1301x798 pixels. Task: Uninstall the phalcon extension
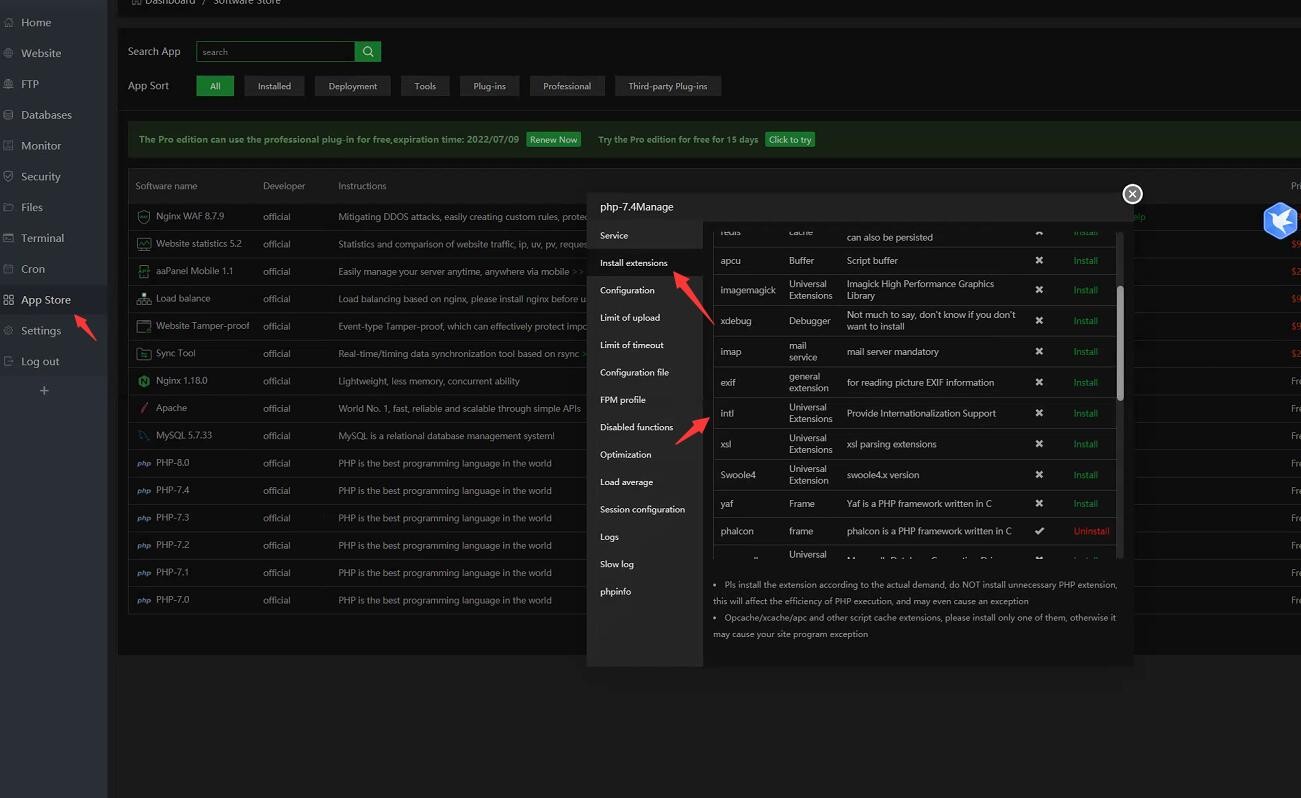point(1091,531)
